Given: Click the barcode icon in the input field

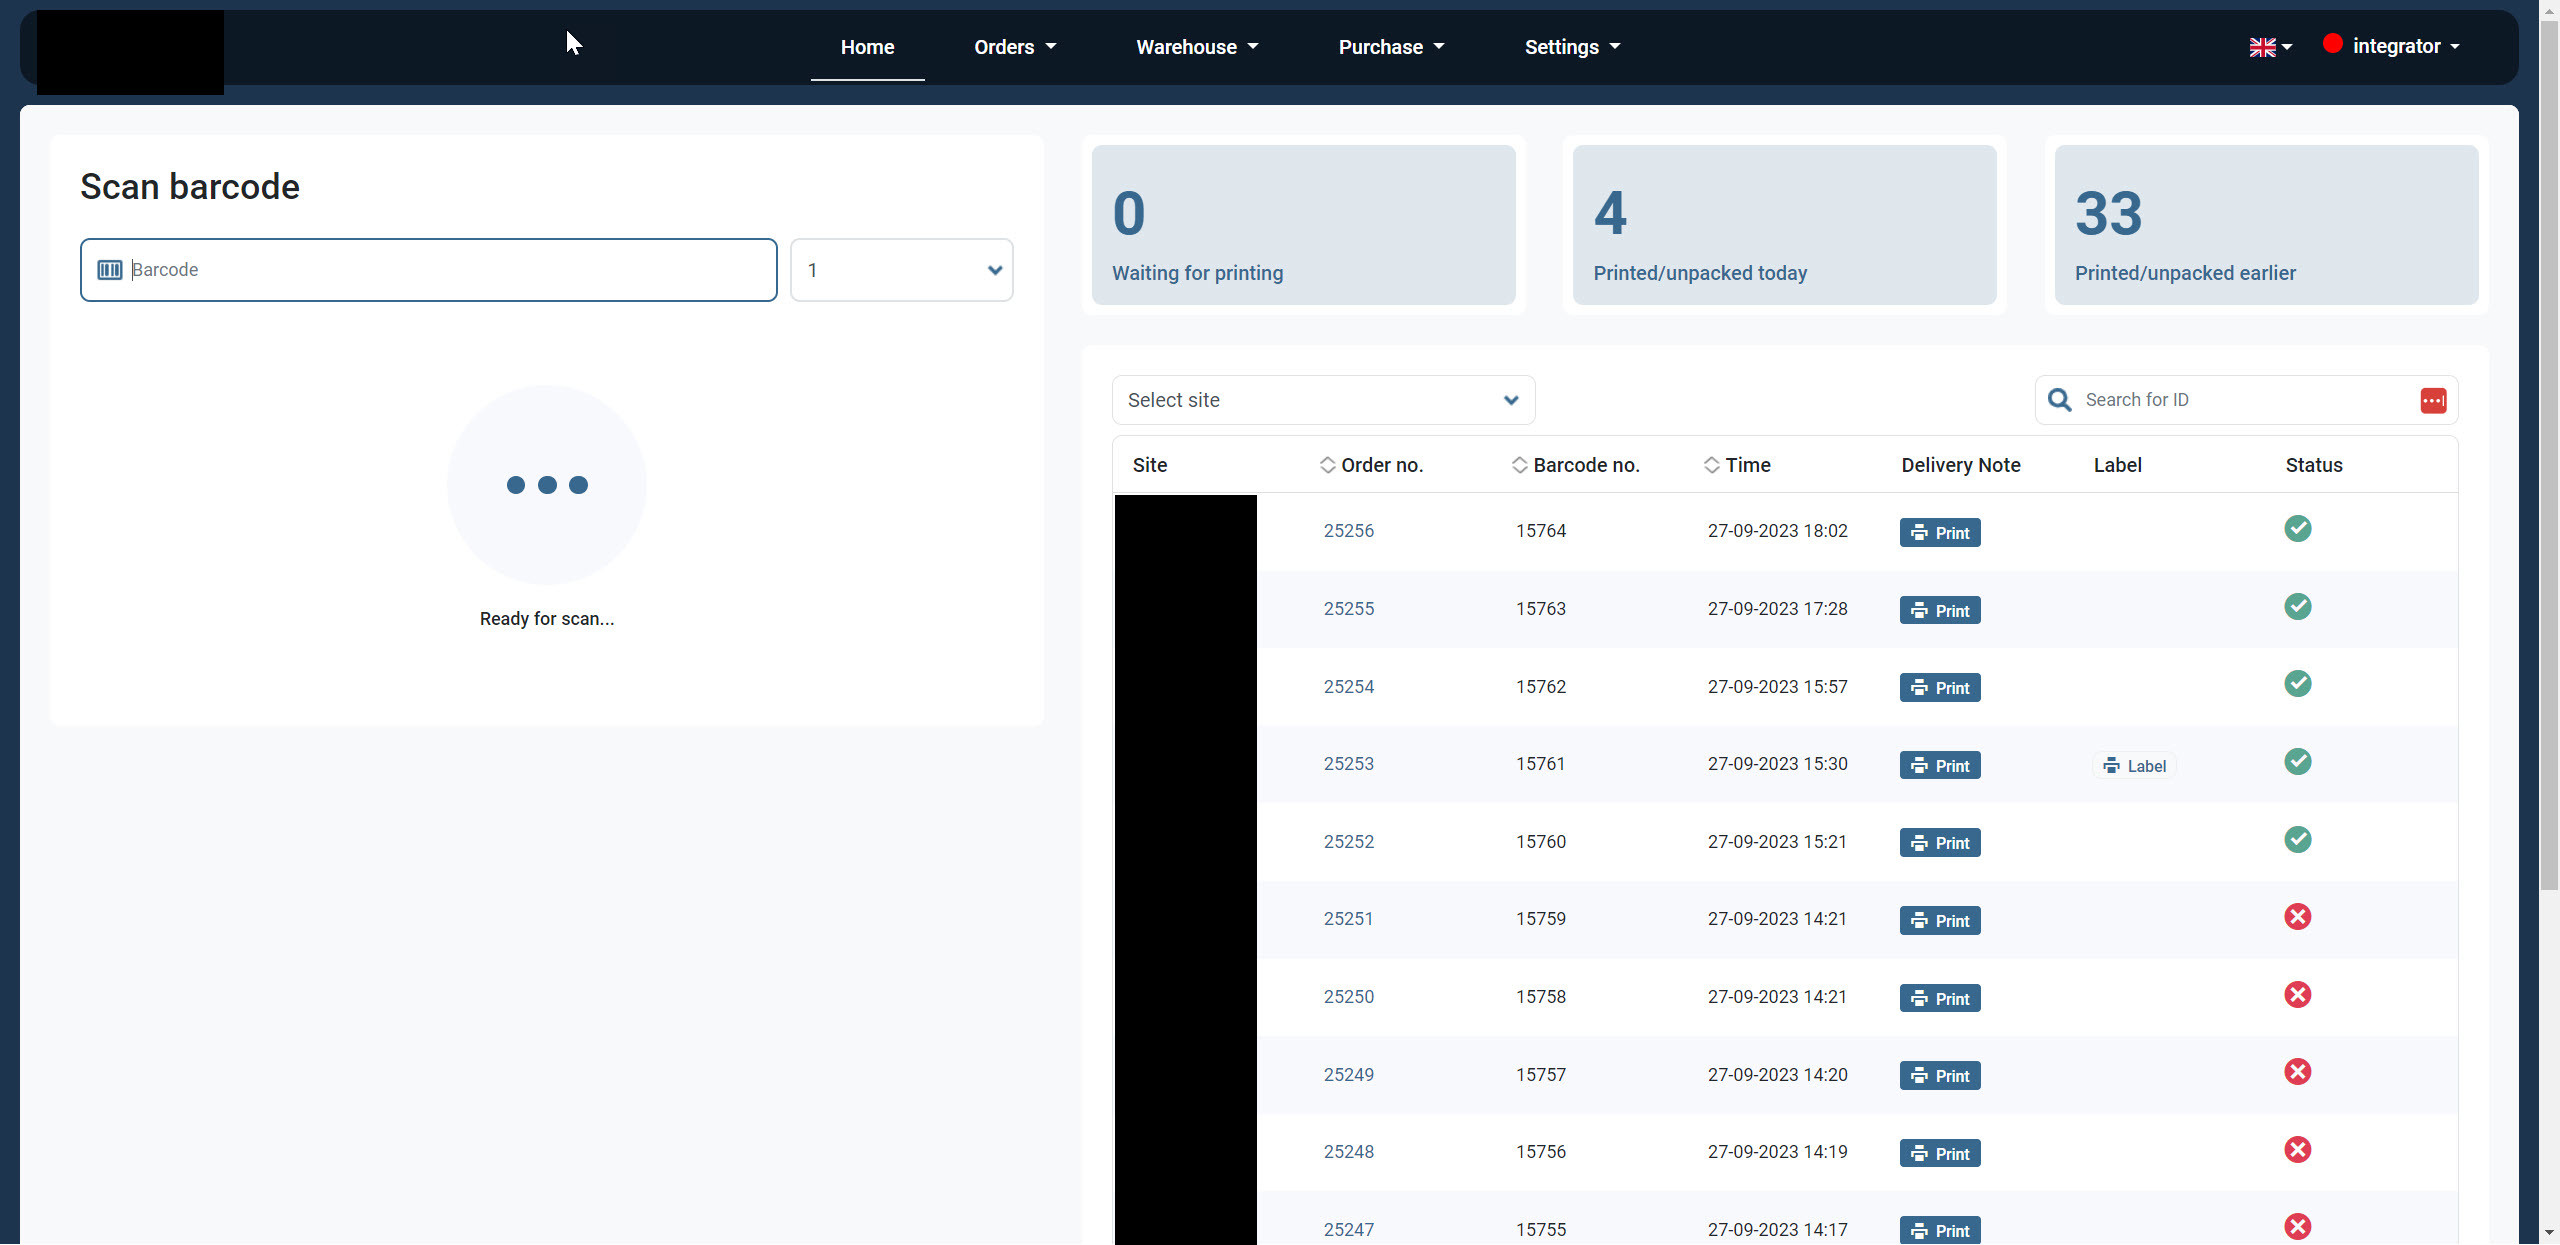Looking at the screenshot, I should (110, 270).
